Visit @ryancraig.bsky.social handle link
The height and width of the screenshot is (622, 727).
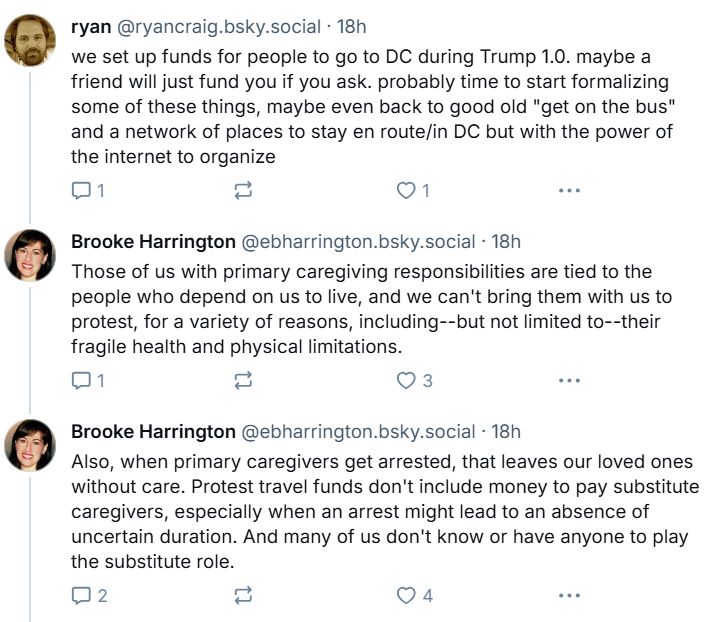click(219, 27)
